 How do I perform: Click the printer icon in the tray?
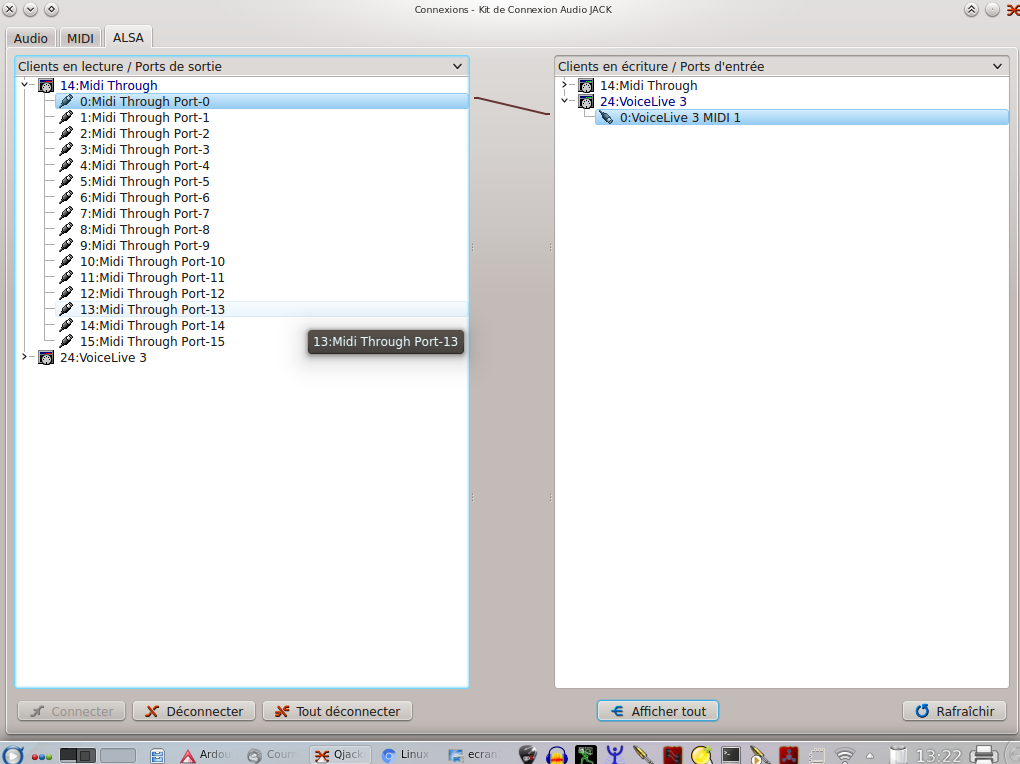(984, 755)
